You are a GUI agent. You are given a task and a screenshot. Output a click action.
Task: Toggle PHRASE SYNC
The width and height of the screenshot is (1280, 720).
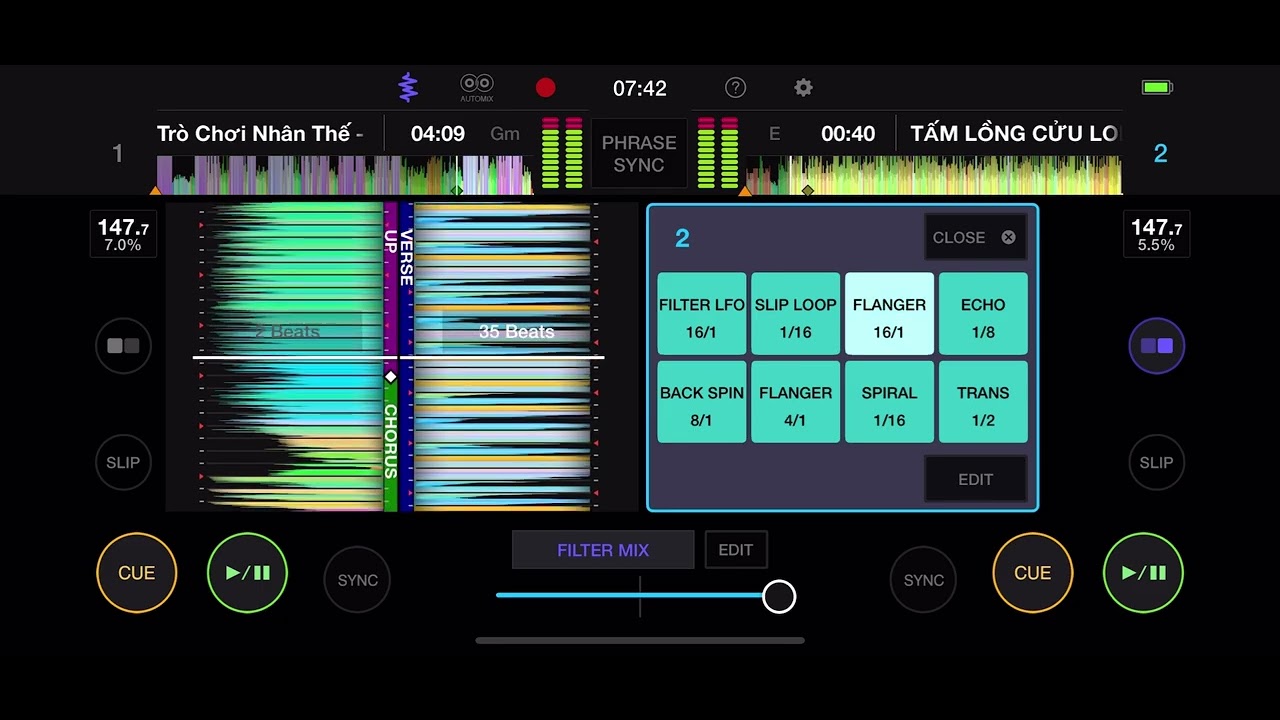coord(639,154)
